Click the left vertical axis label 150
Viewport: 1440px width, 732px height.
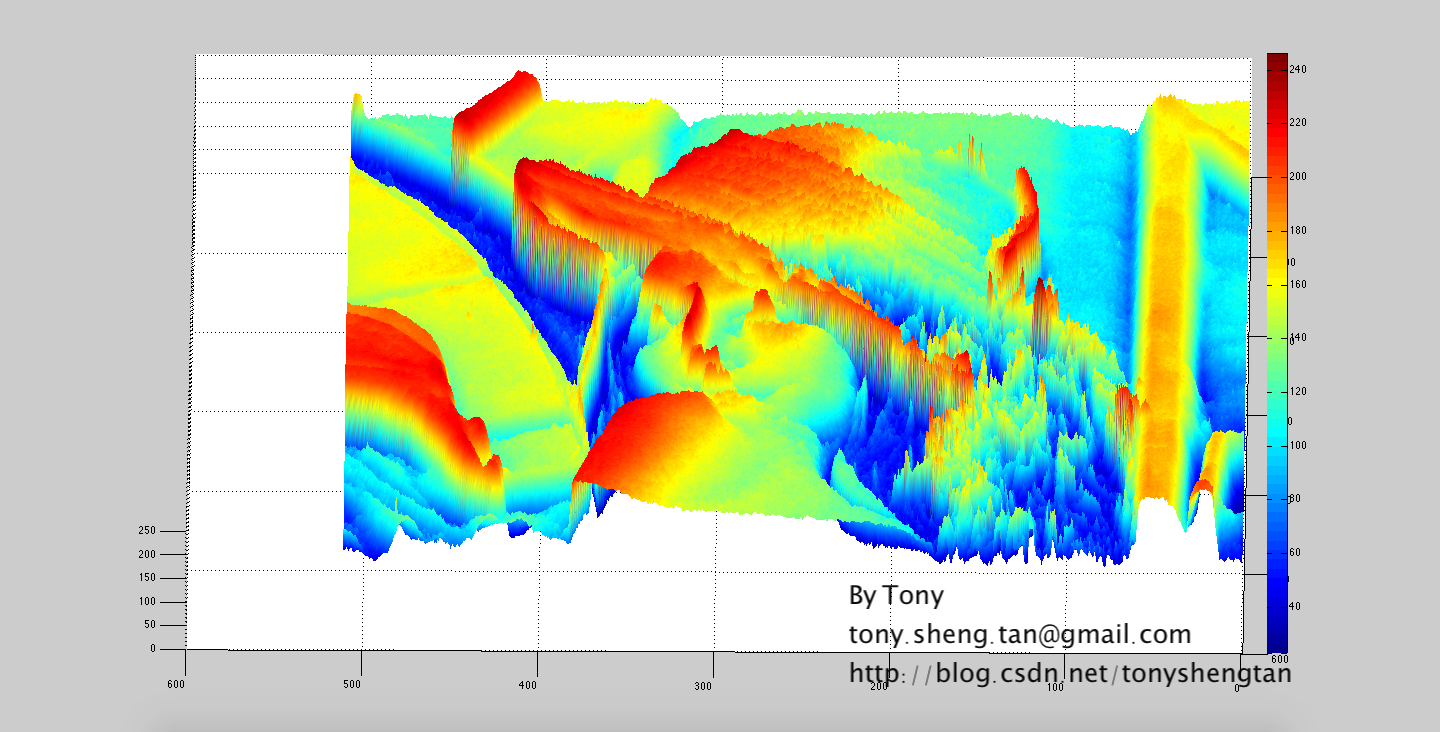[x=147, y=578]
